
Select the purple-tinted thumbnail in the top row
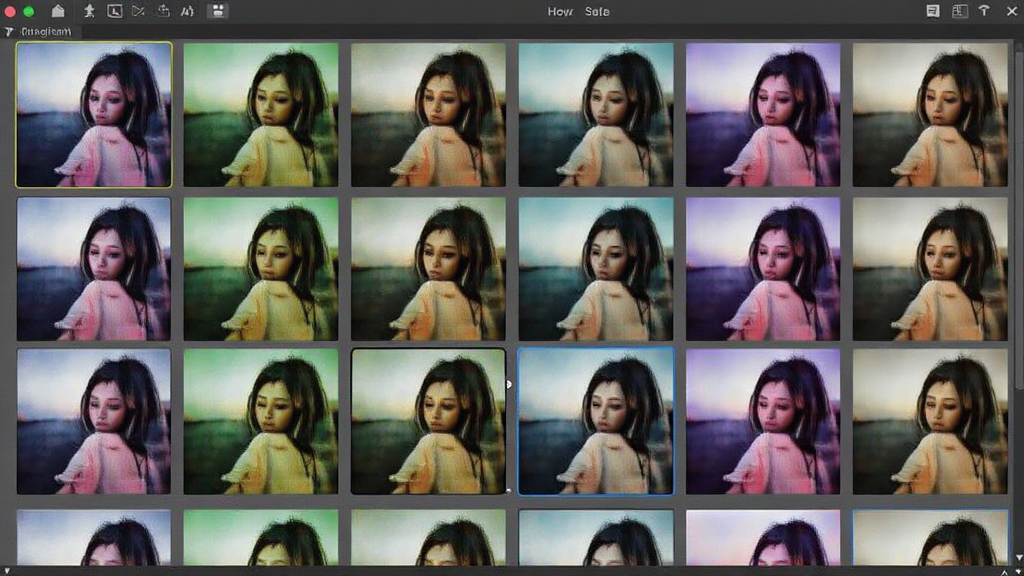click(x=763, y=115)
